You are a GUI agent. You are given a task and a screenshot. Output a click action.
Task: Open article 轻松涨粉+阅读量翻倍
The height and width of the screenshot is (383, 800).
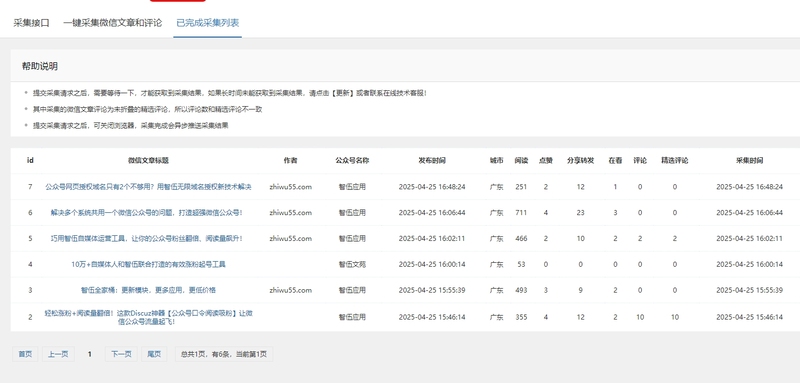[148, 317]
